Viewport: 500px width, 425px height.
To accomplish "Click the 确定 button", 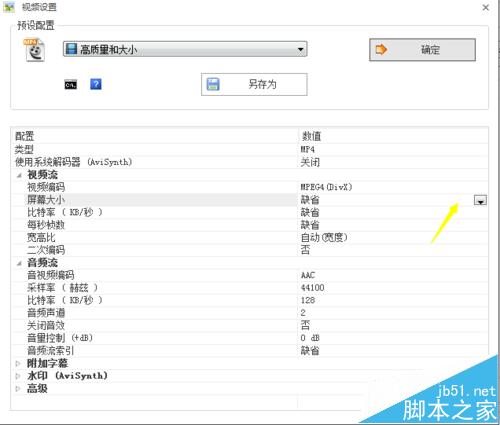I will coord(422,50).
